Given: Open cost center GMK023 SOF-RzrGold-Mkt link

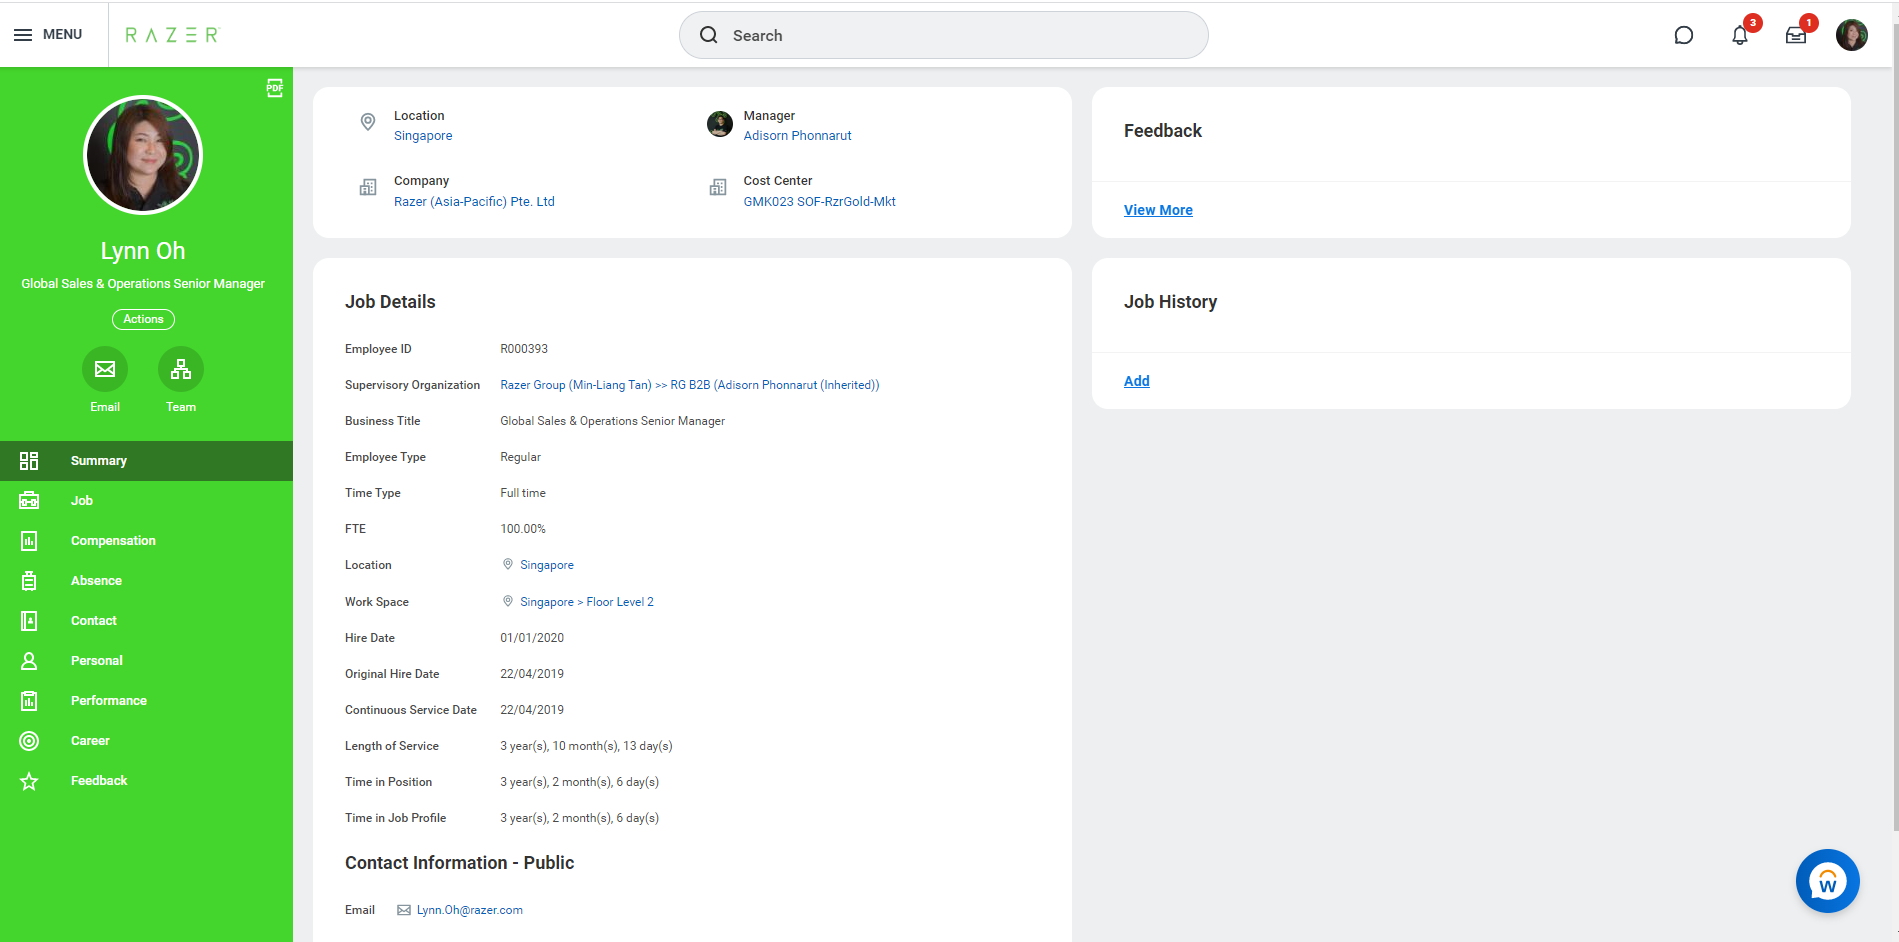Looking at the screenshot, I should (819, 202).
